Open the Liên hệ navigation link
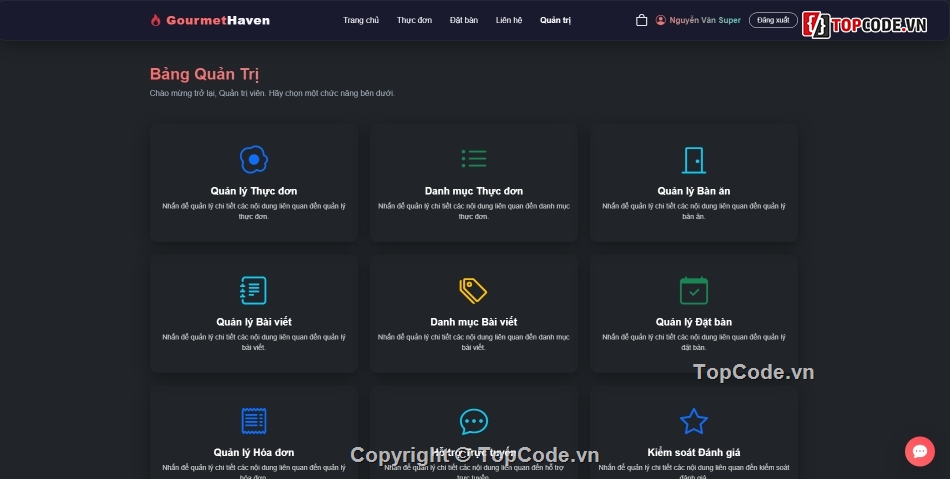The image size is (950, 479). [509, 20]
